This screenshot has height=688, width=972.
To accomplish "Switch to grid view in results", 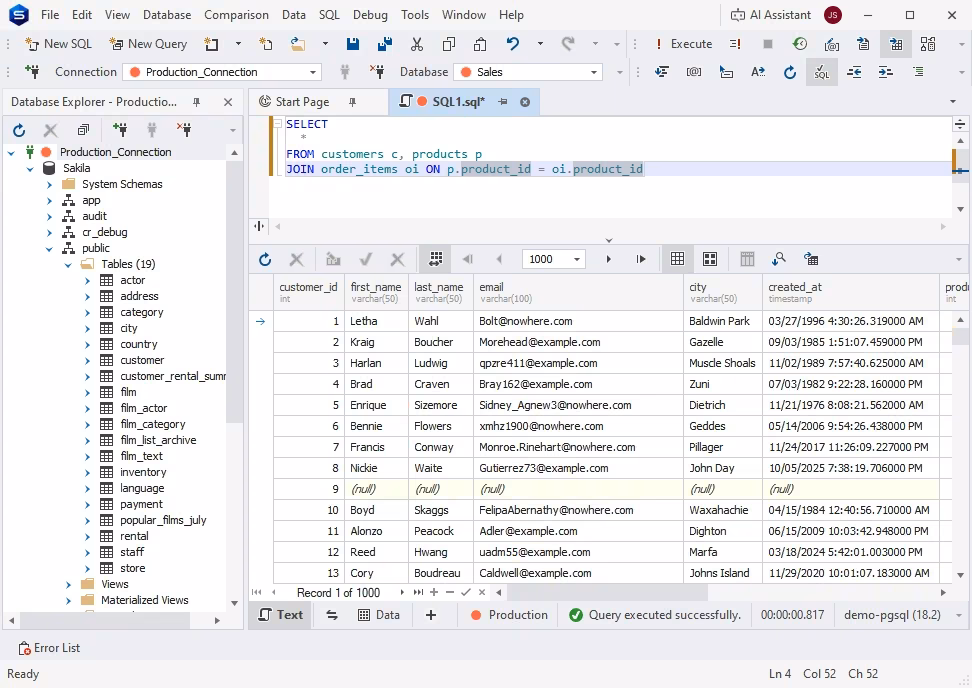I will 678,259.
